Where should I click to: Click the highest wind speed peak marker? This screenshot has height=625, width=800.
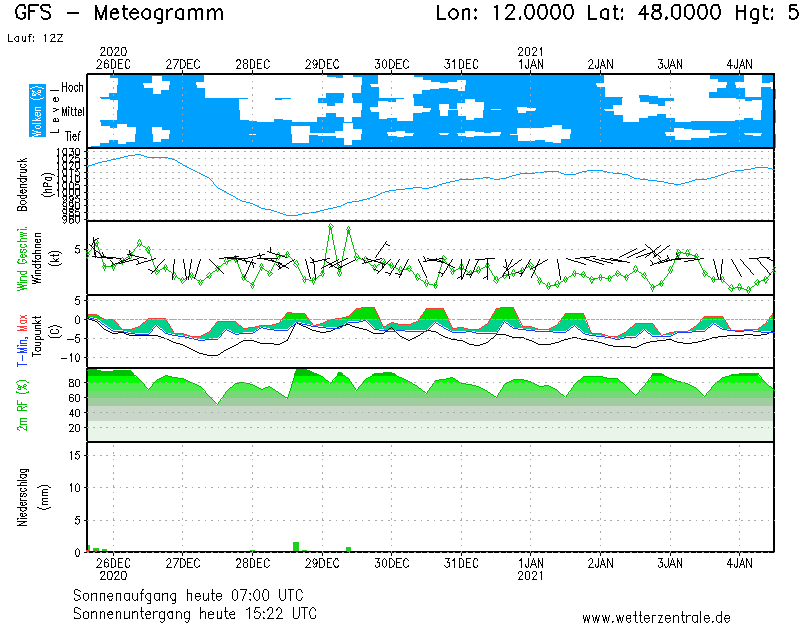click(331, 226)
